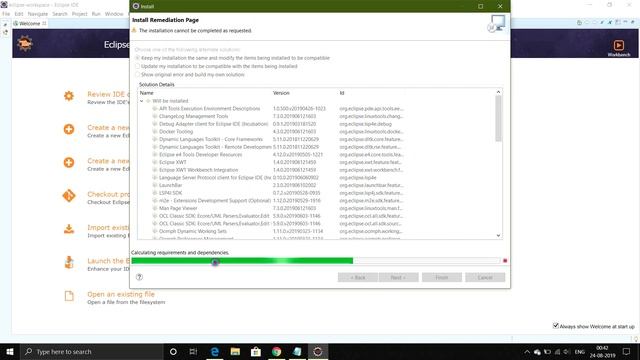Open Google Chrome from the taskbar
640x360 pixels.
pyautogui.click(x=276, y=351)
